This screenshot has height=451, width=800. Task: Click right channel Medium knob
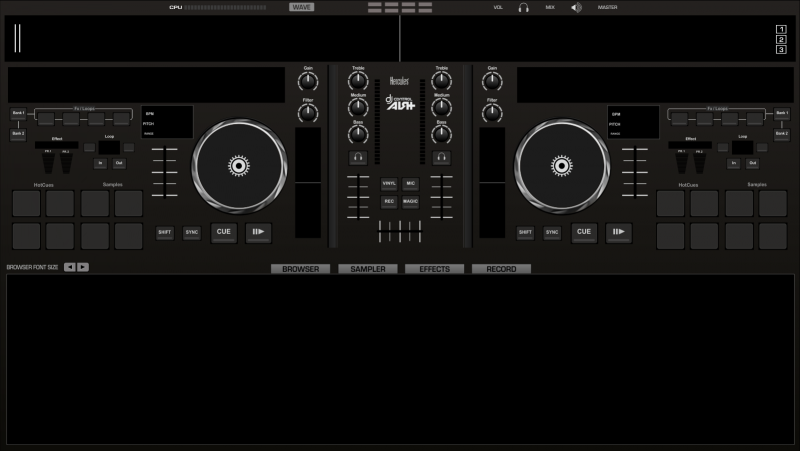(x=441, y=107)
